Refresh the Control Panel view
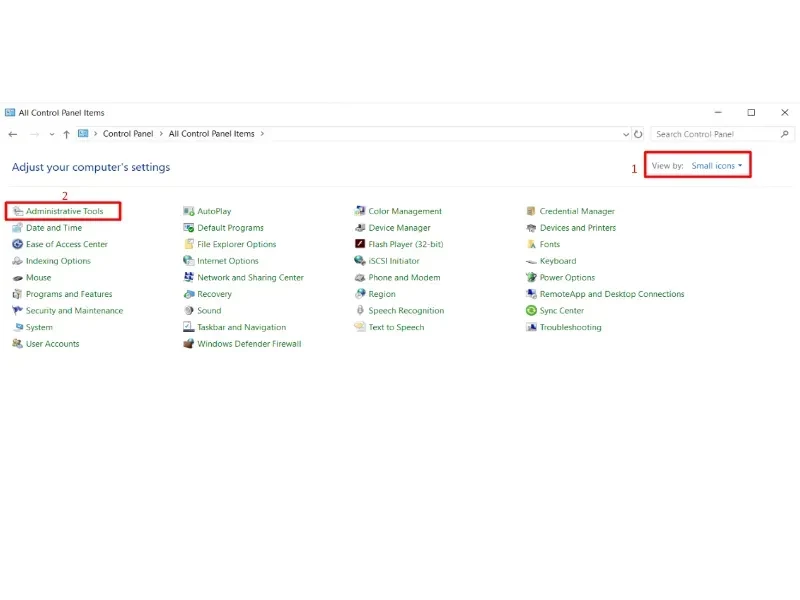Screen dimensions: 800x600 pyautogui.click(x=638, y=134)
